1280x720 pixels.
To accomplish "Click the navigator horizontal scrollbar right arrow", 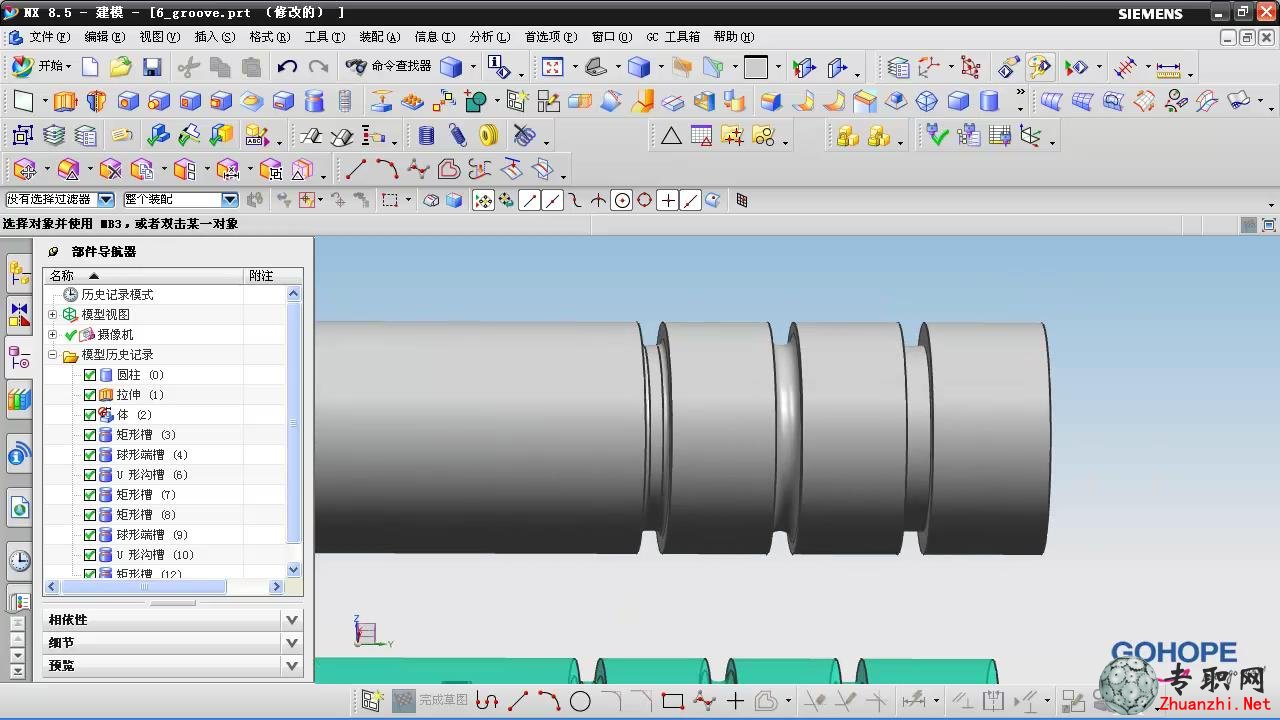I will pyautogui.click(x=278, y=587).
